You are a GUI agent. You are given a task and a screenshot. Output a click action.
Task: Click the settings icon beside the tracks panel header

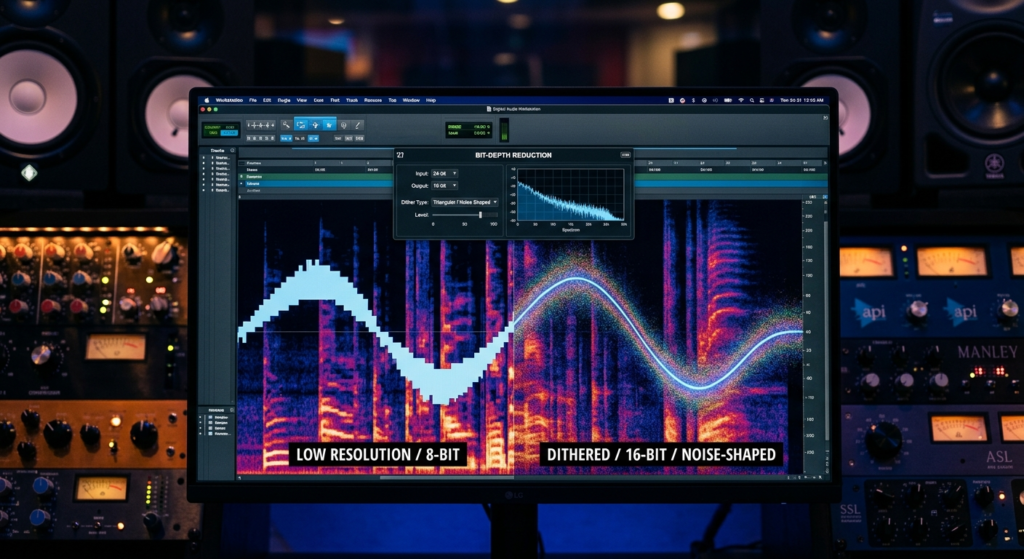(232, 150)
